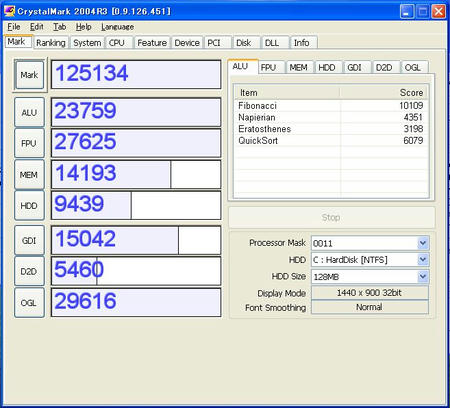The image size is (450, 408).
Task: Select the Fibonacci score row
Action: coord(331,106)
